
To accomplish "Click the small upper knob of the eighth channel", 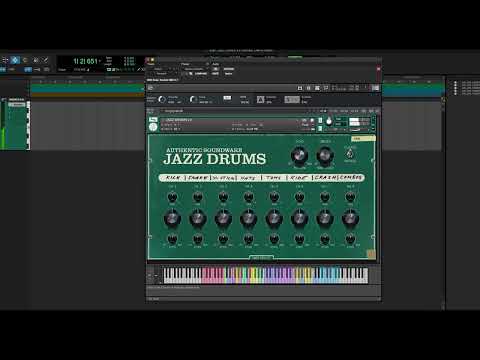I will [x=350, y=197].
